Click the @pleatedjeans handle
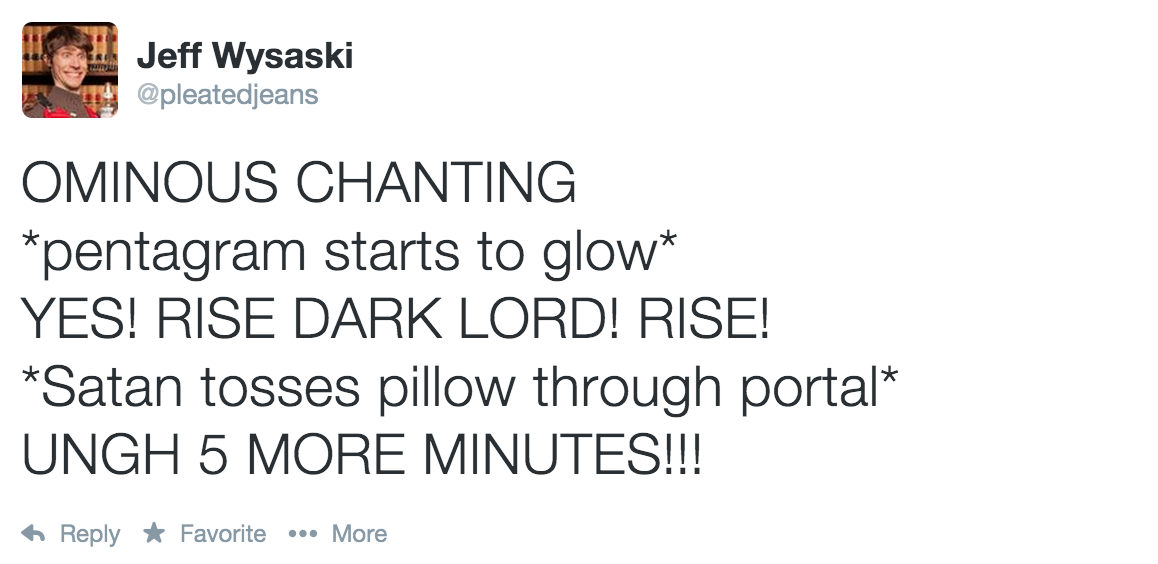Screen dimensions: 1158x564 [x=227, y=95]
